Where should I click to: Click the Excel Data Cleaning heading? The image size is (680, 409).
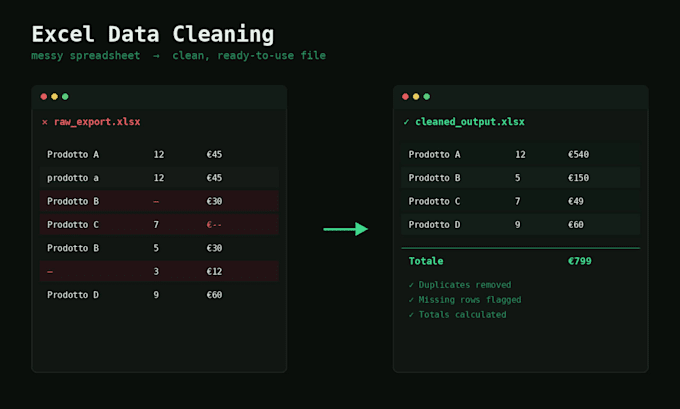153,34
